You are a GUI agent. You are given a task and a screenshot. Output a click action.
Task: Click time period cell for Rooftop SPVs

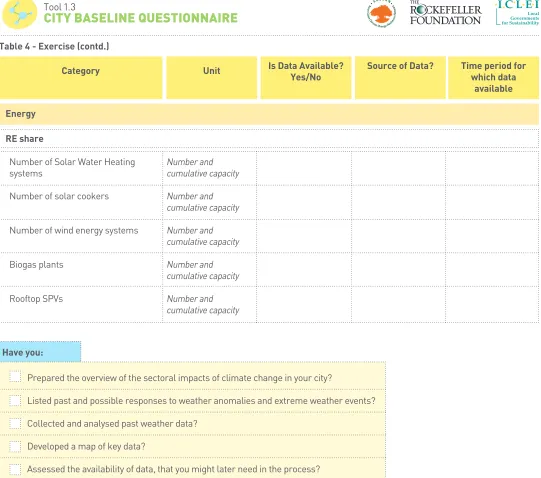click(492, 304)
